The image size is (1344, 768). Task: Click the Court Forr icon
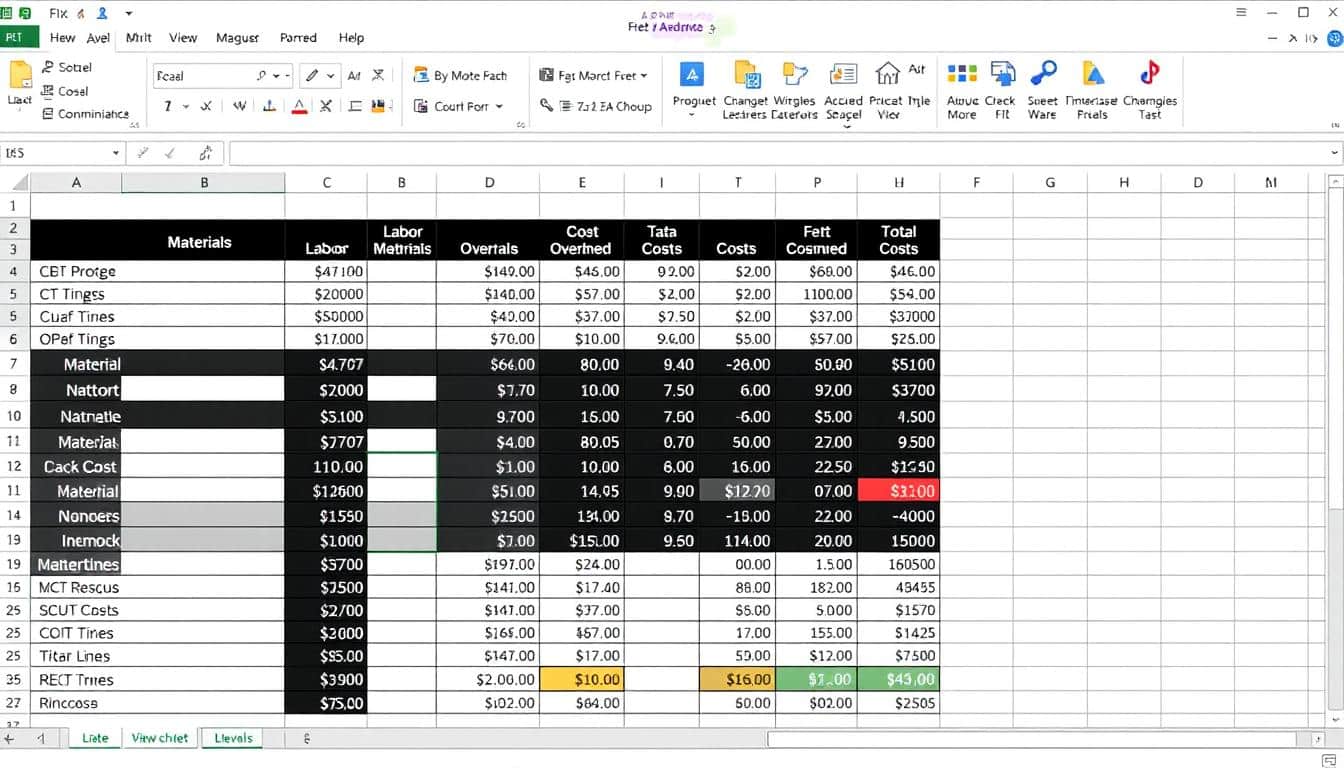[421, 106]
